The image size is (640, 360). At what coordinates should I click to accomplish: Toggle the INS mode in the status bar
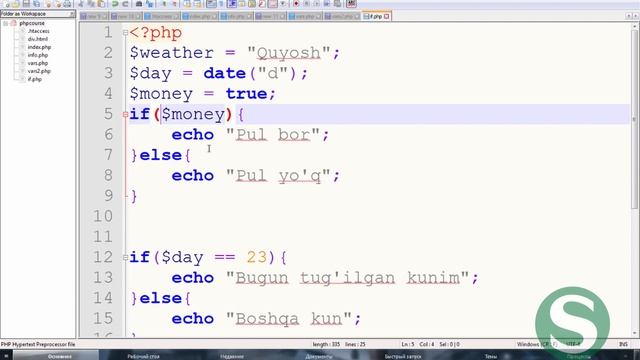pyautogui.click(x=623, y=344)
